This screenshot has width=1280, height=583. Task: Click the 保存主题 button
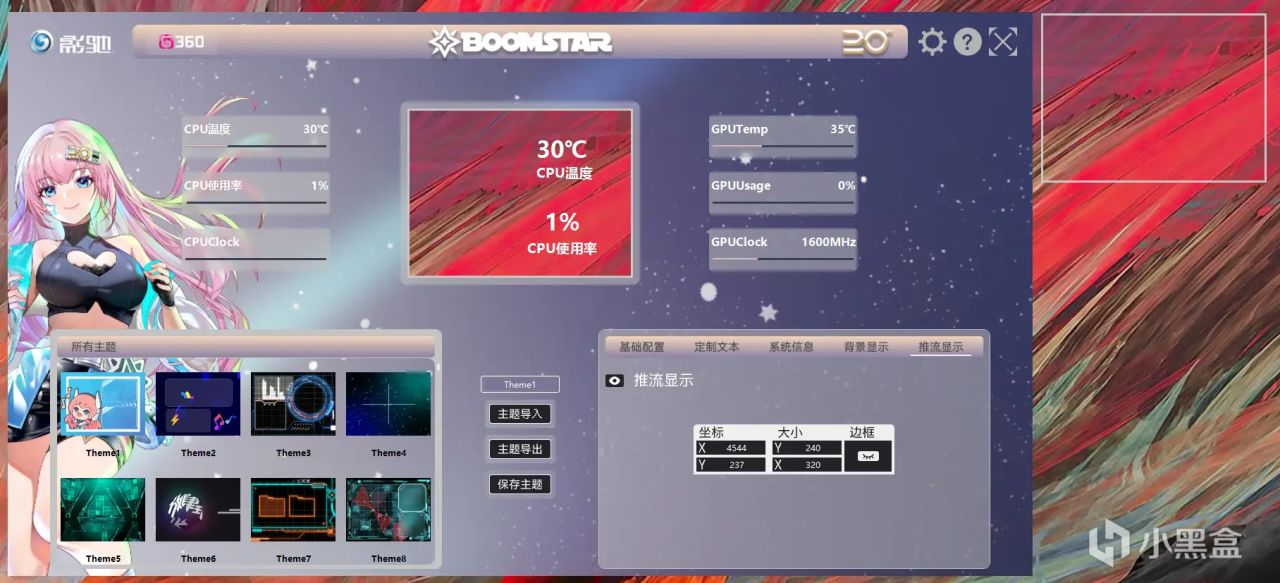(x=520, y=484)
